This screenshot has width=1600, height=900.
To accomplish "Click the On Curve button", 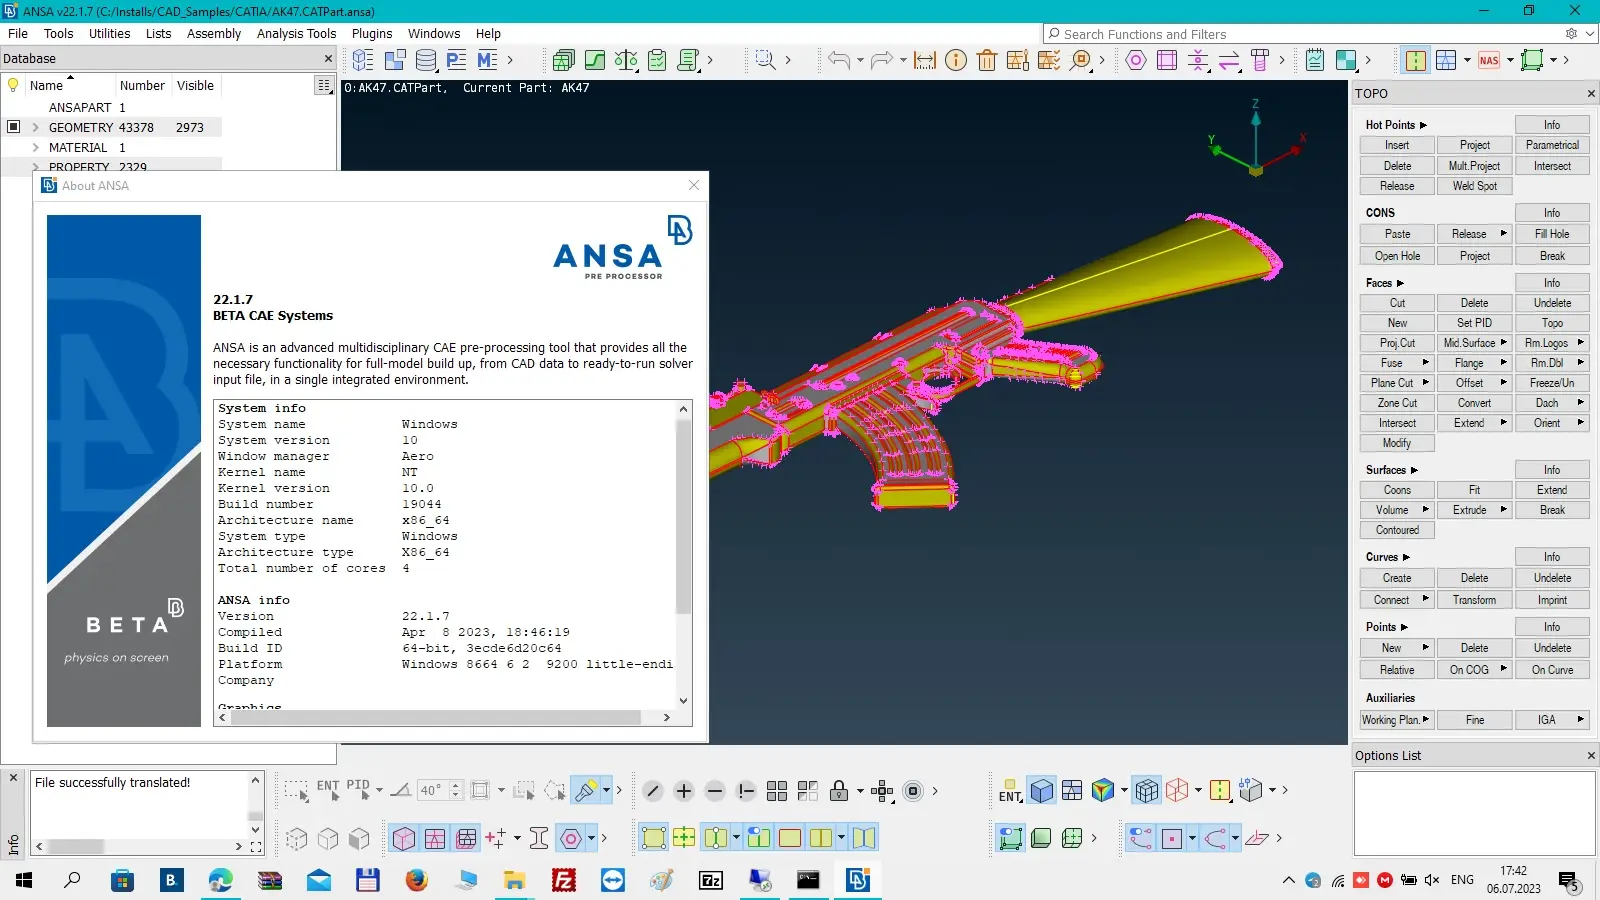I will coord(1552,670).
